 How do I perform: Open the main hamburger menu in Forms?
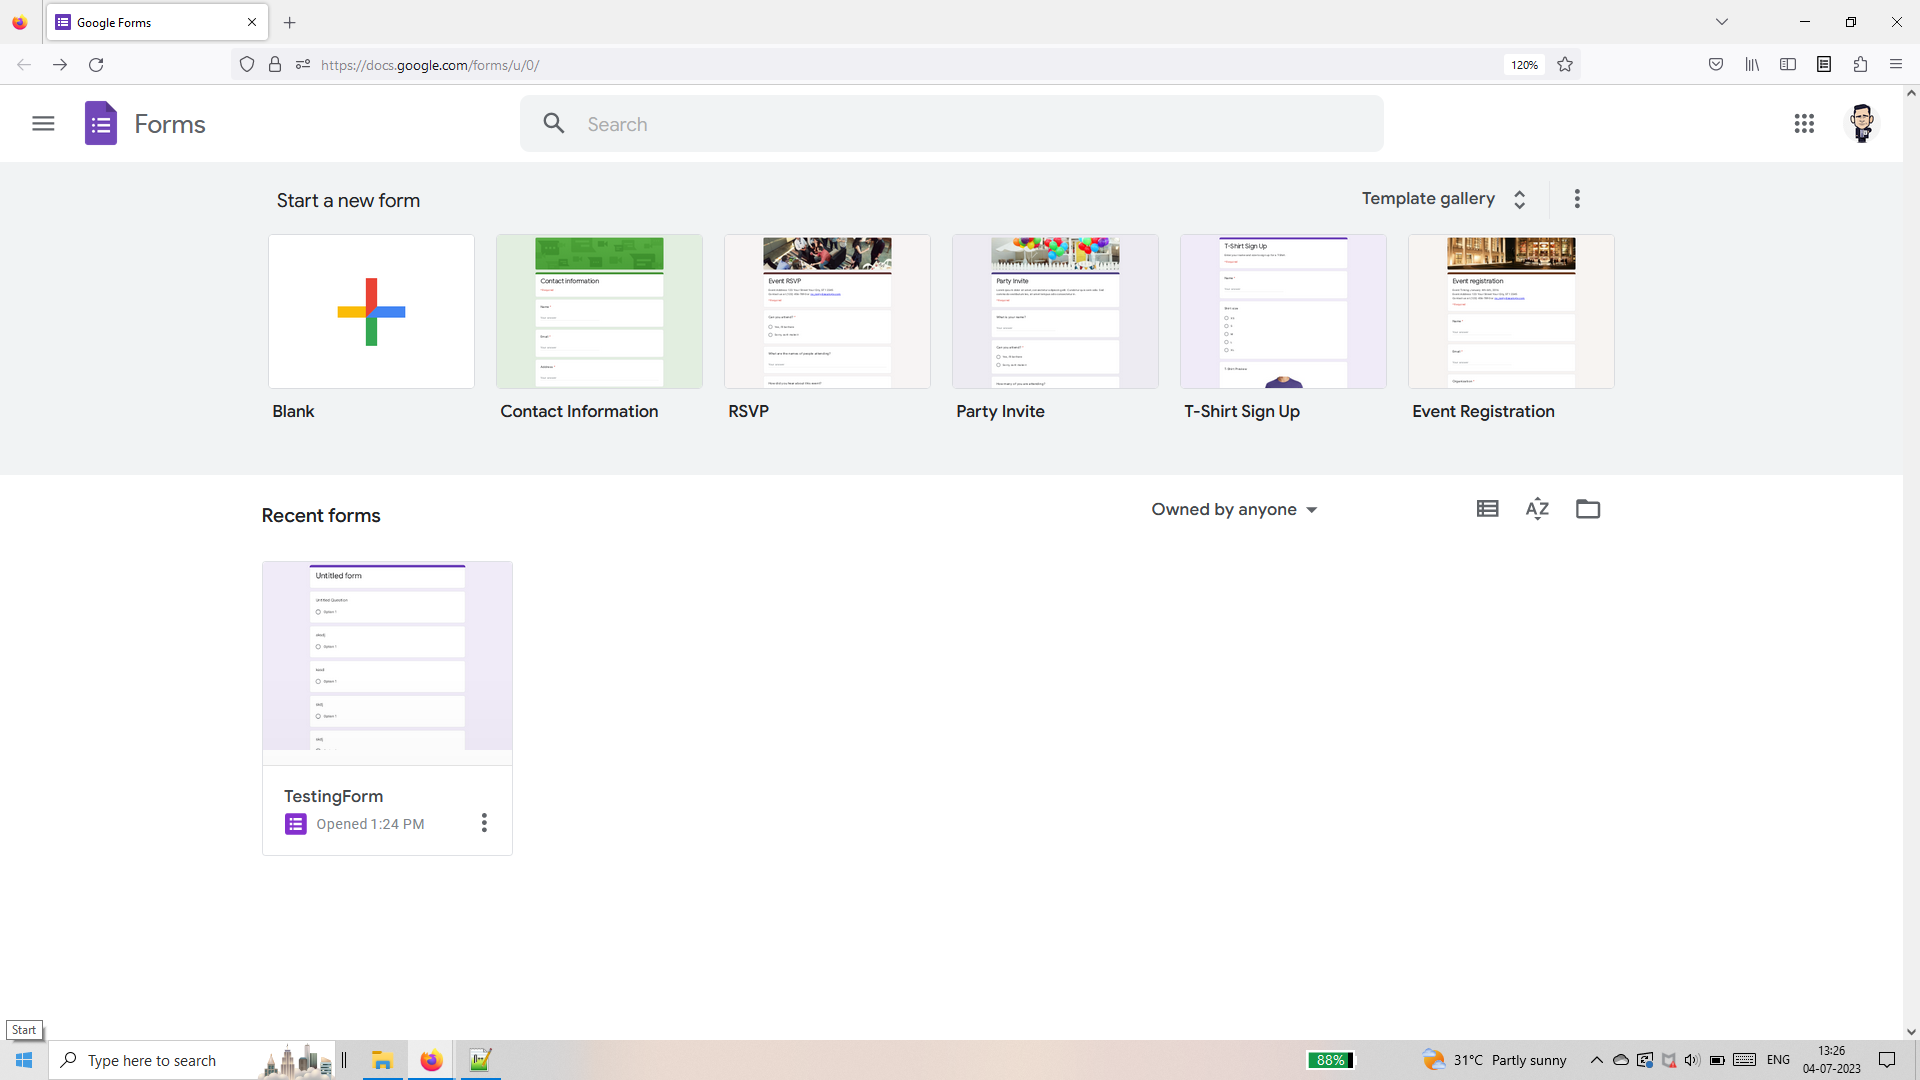point(43,124)
